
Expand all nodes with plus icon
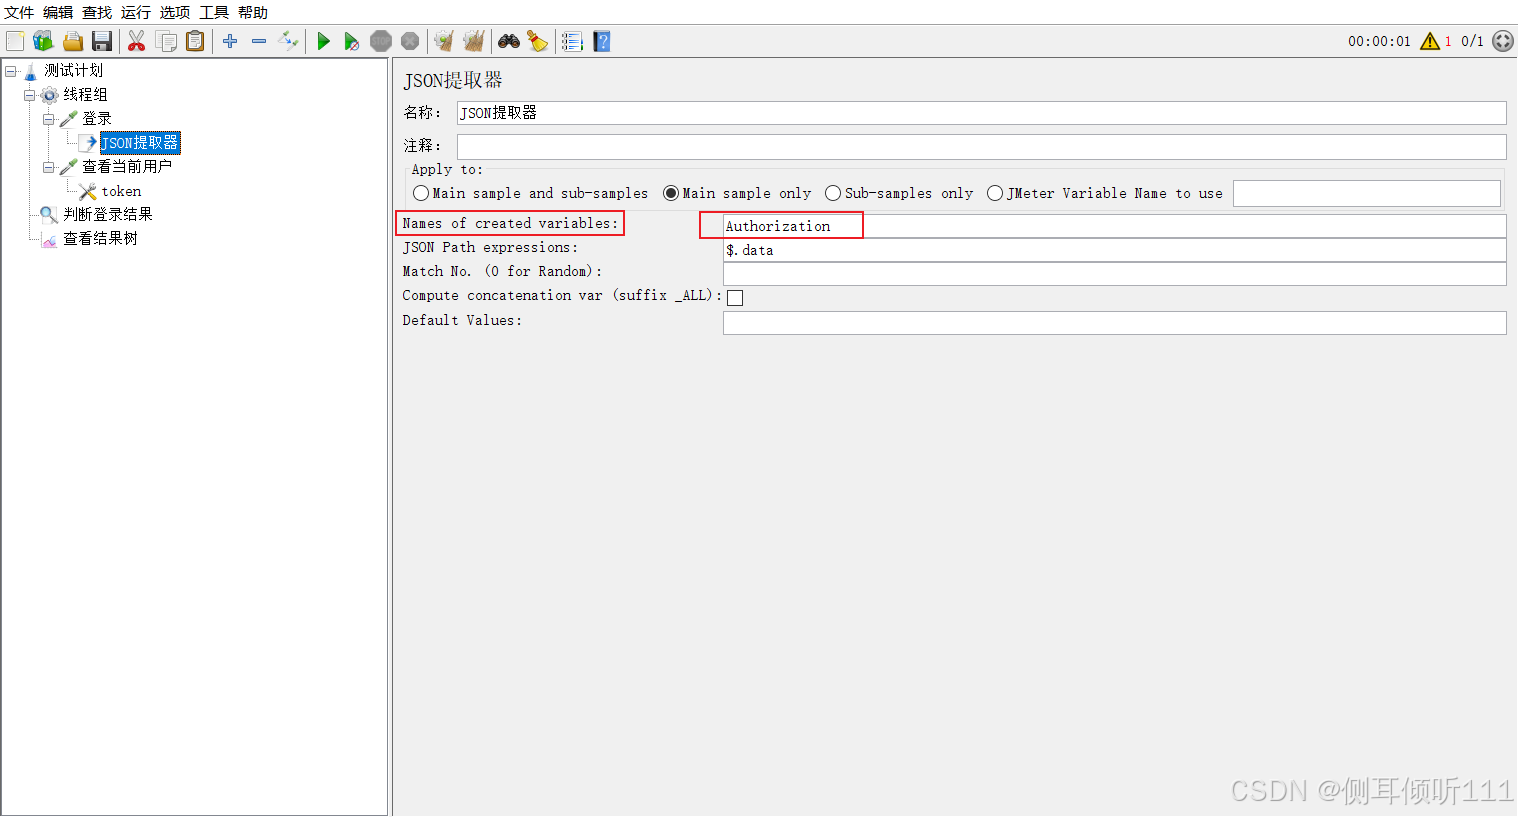[x=230, y=41]
